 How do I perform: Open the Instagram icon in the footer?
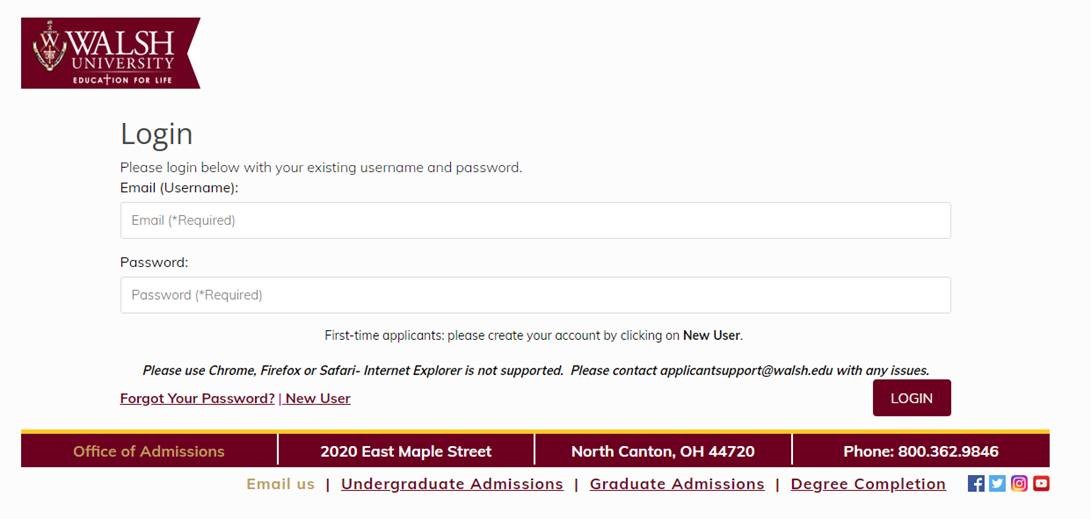[1019, 484]
